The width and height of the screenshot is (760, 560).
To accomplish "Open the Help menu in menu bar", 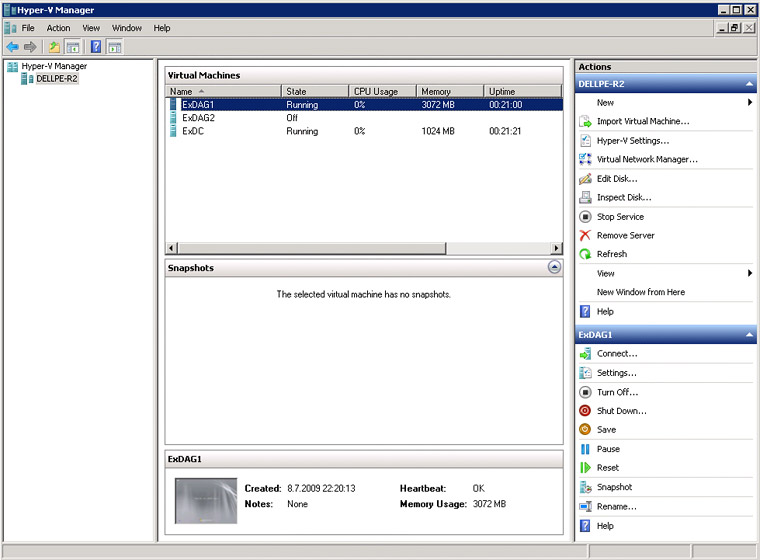I will pyautogui.click(x=162, y=28).
